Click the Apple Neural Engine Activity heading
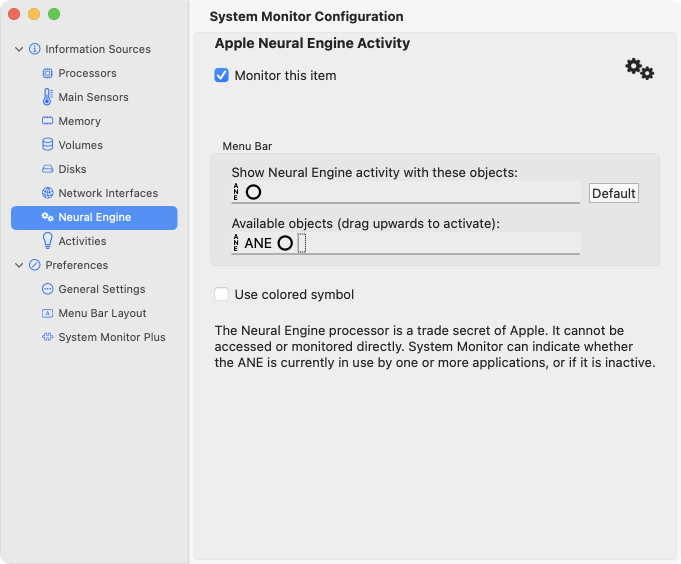The width and height of the screenshot is (681, 564). tap(312, 43)
